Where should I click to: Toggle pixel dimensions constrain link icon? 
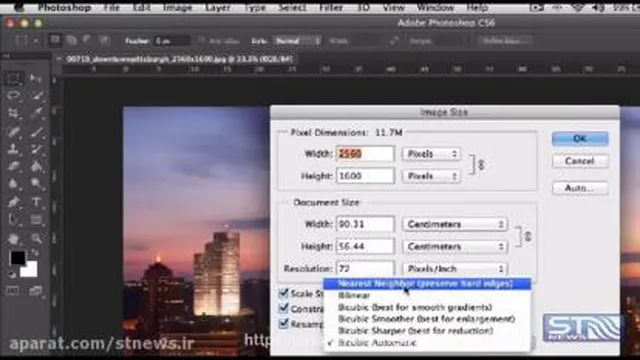tap(481, 165)
